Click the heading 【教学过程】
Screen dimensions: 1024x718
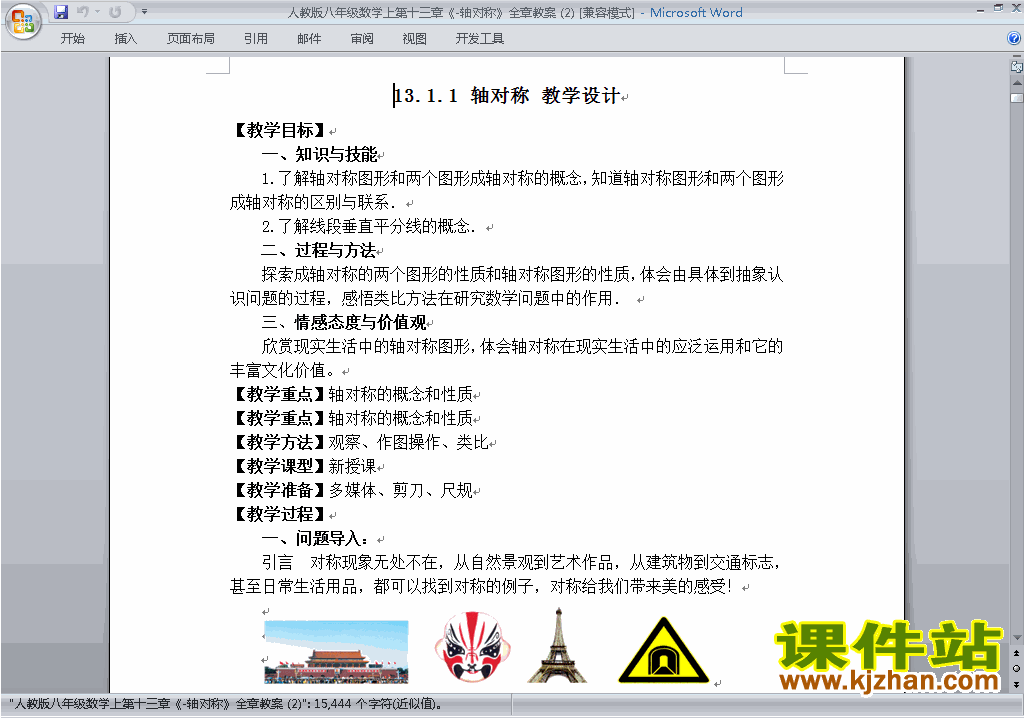(x=280, y=514)
